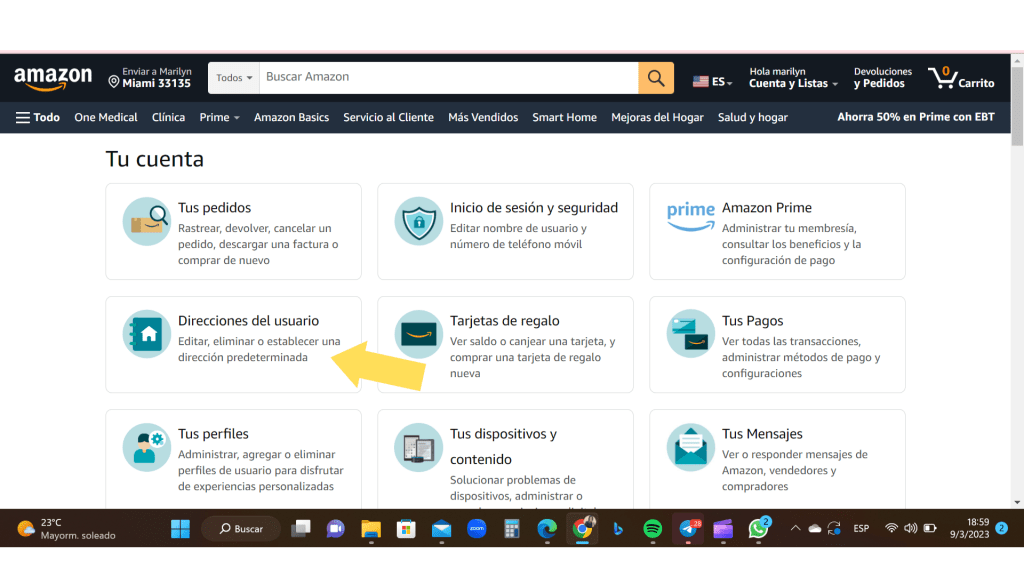This screenshot has width=1024, height=576.
Task: Open One Medical in navigation bar
Action: pos(106,118)
